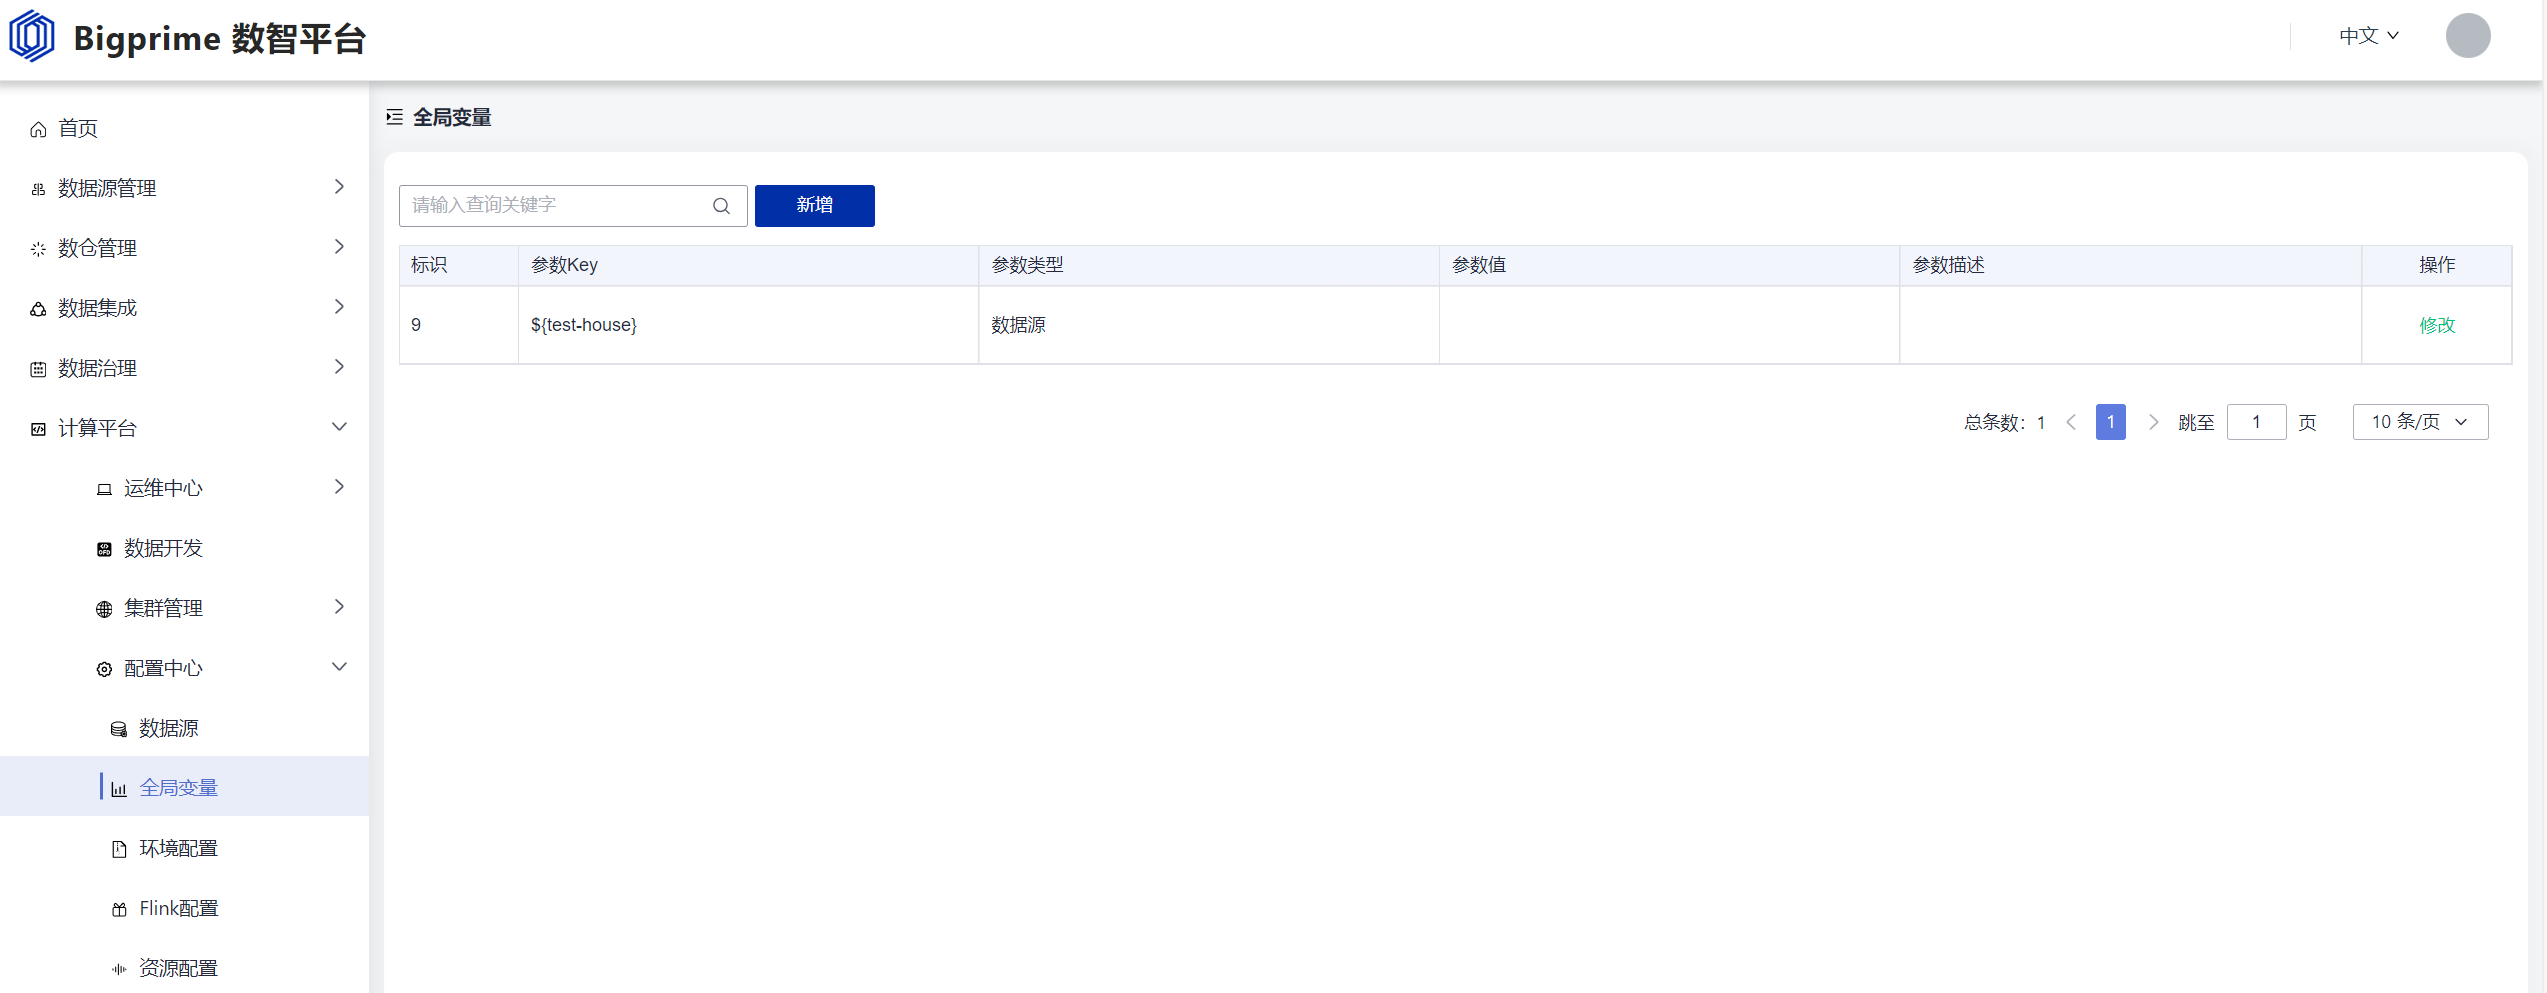
Task: Click the 数据集成 sidebar icon
Action: pyautogui.click(x=38, y=309)
